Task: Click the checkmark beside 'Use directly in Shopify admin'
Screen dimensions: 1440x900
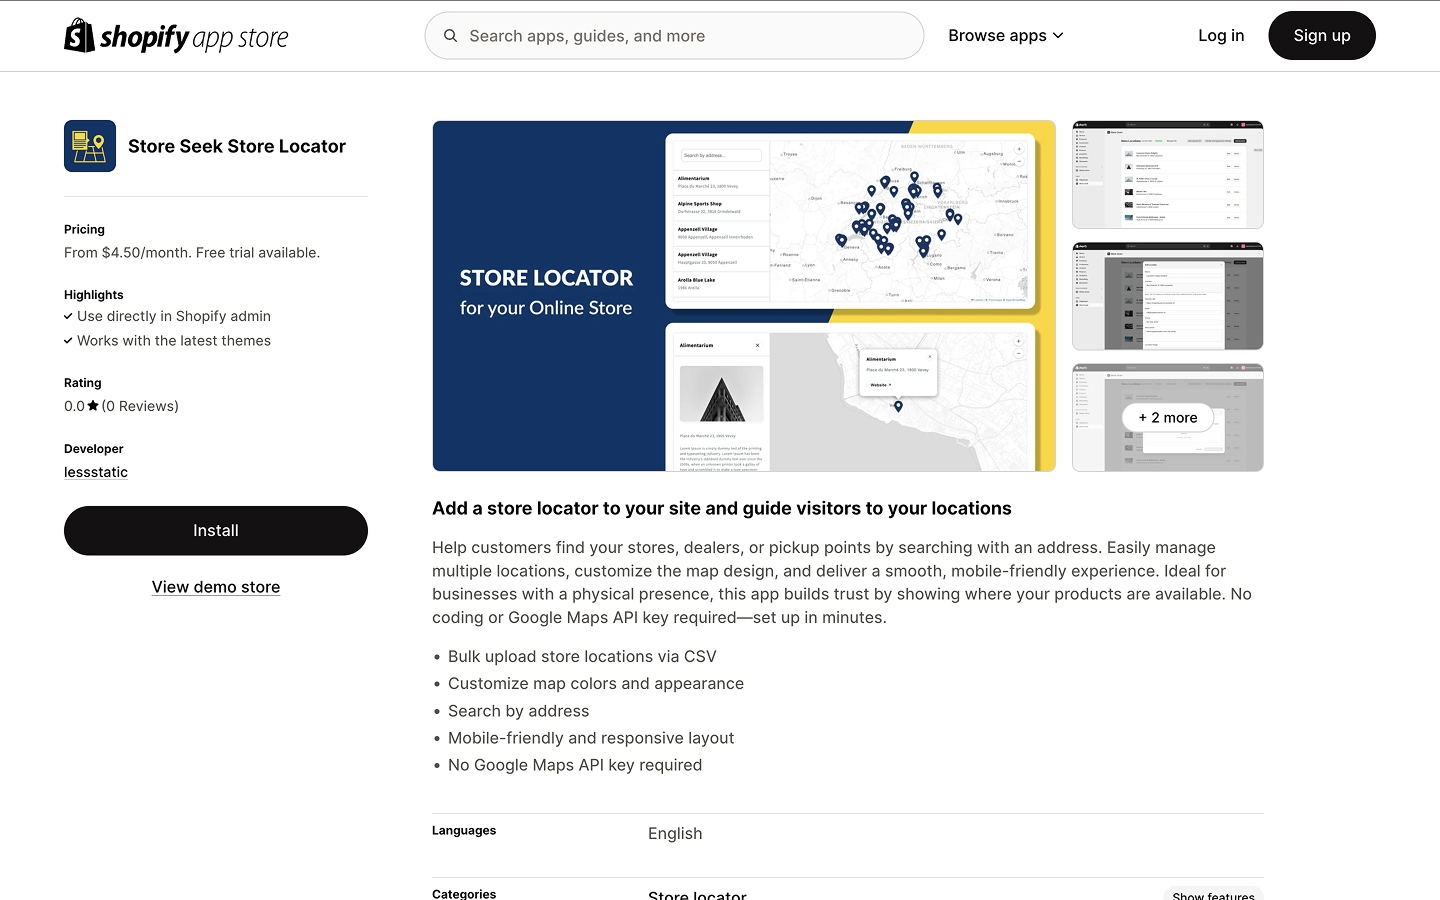Action: [69, 316]
